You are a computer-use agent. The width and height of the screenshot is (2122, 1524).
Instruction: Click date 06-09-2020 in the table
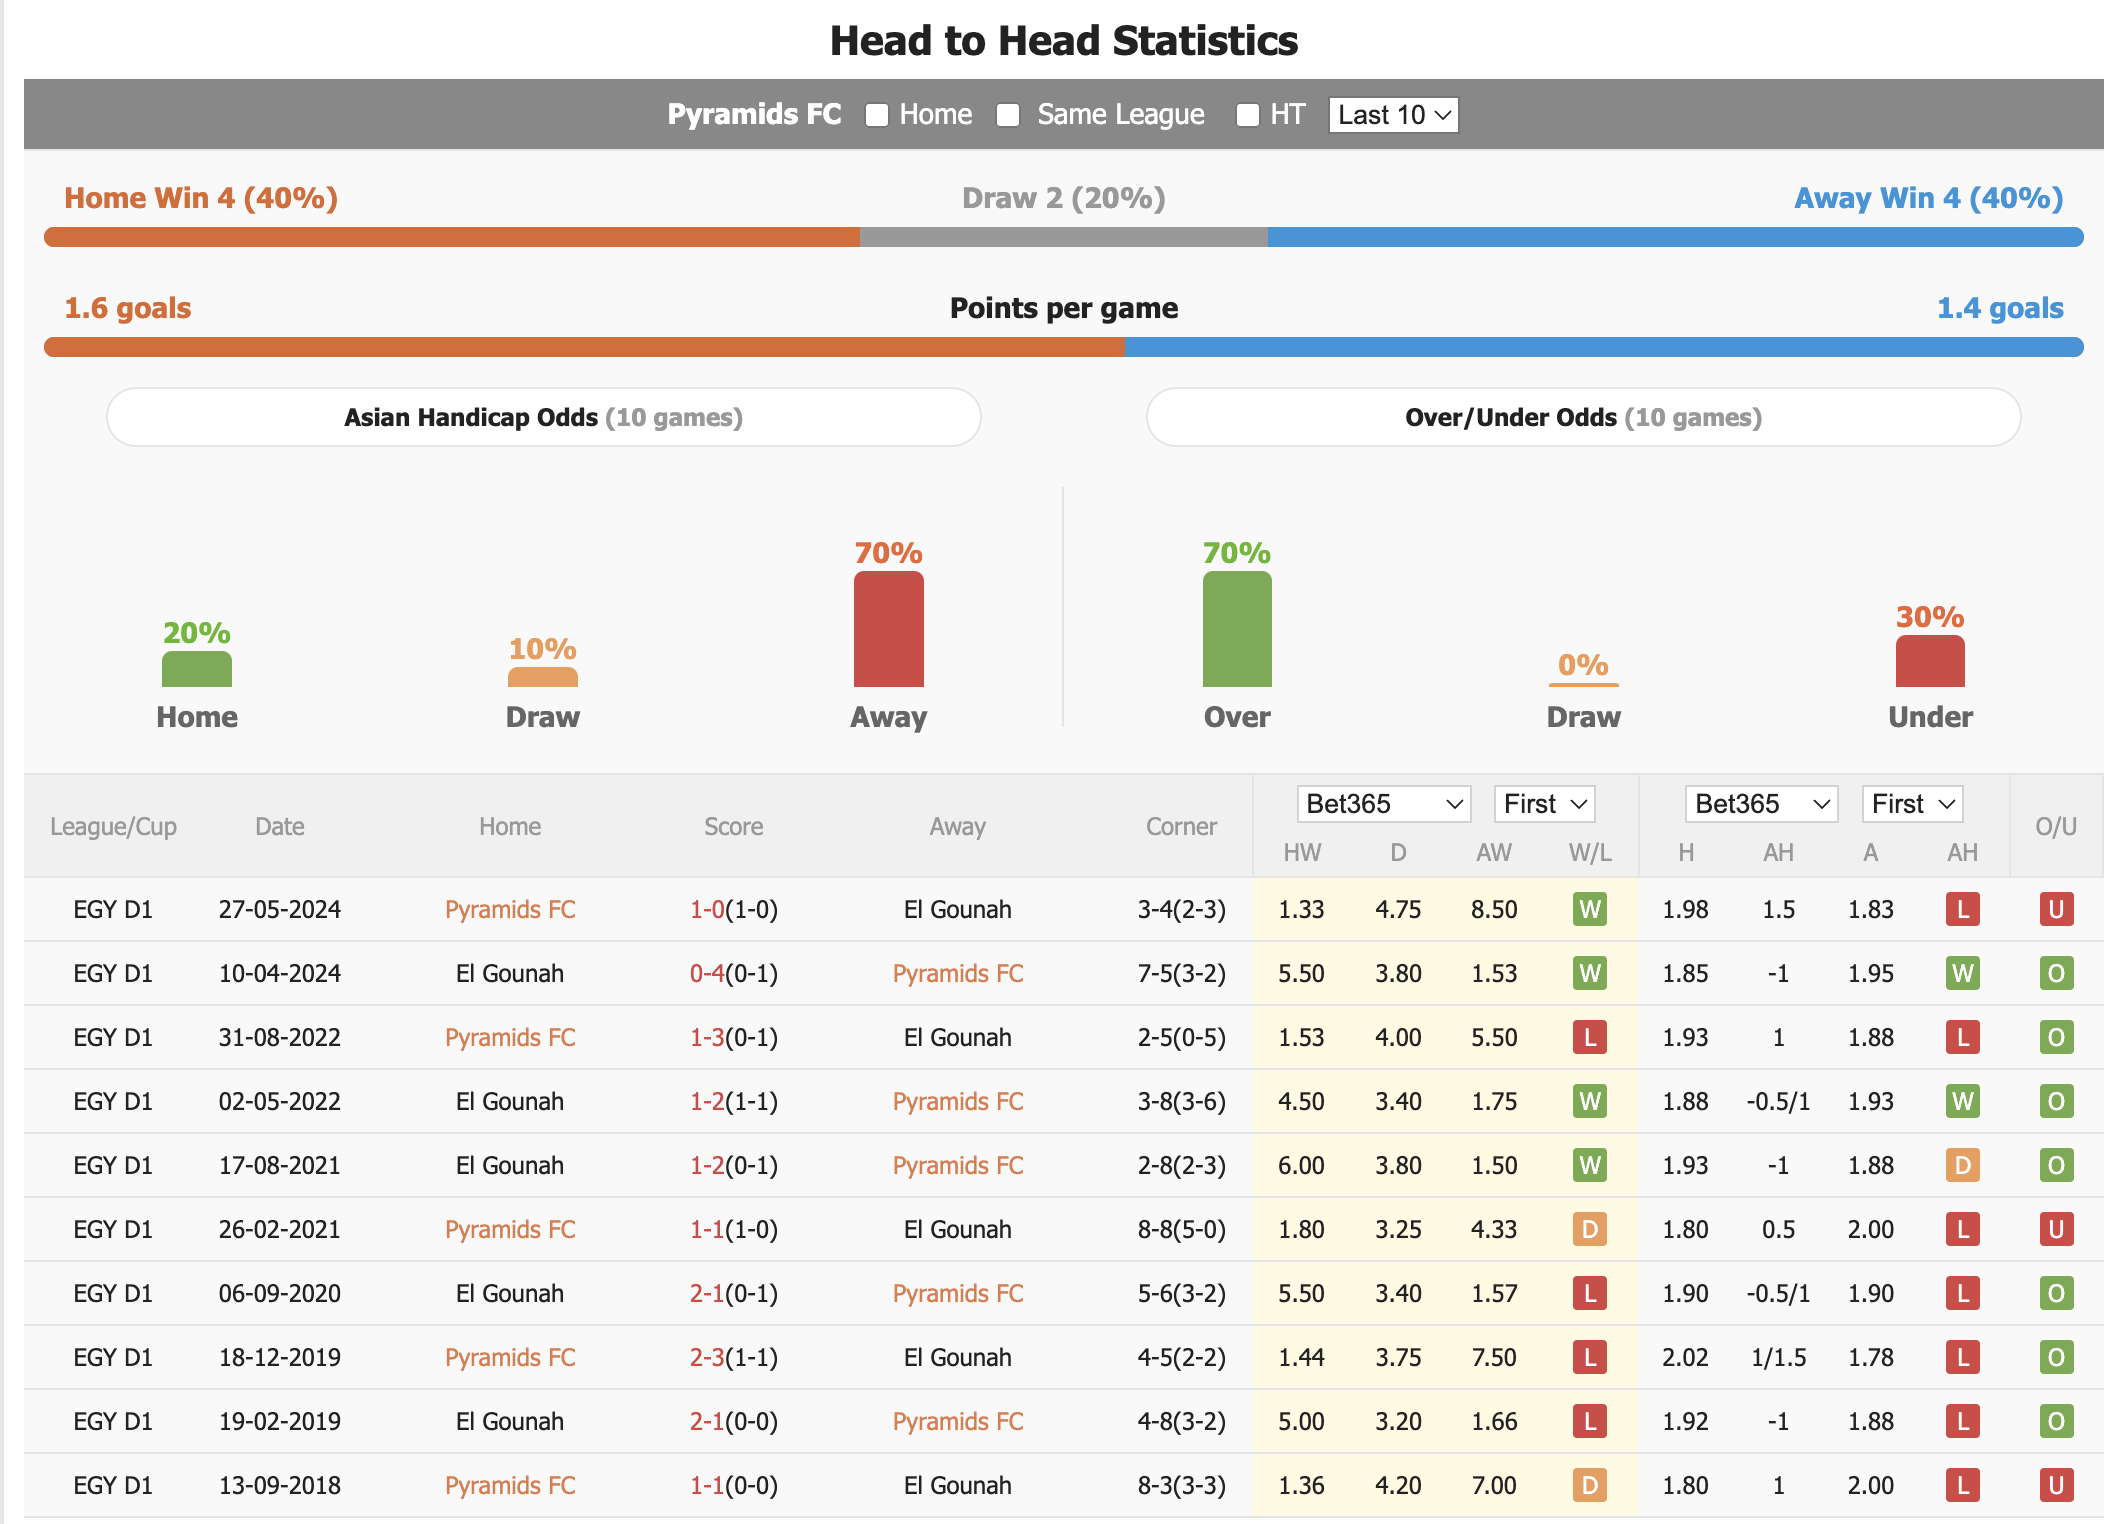pyautogui.click(x=280, y=1293)
